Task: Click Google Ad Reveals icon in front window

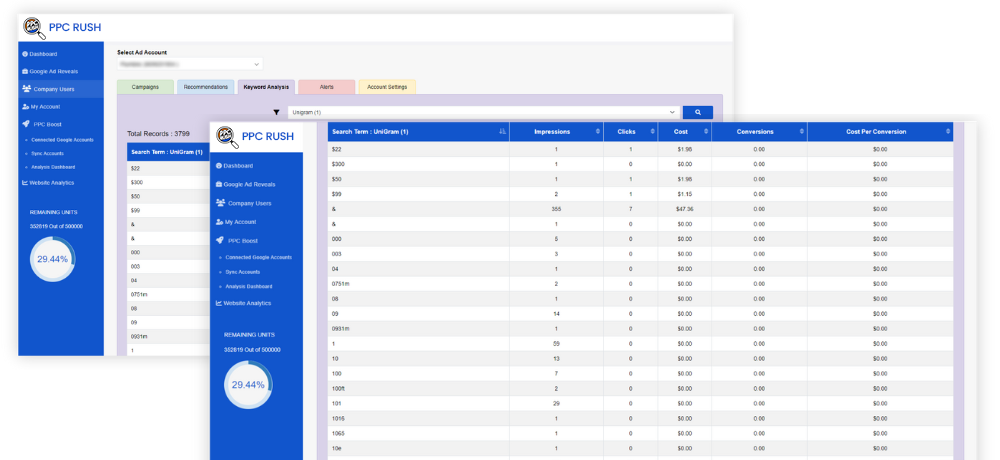Action: coord(219,184)
